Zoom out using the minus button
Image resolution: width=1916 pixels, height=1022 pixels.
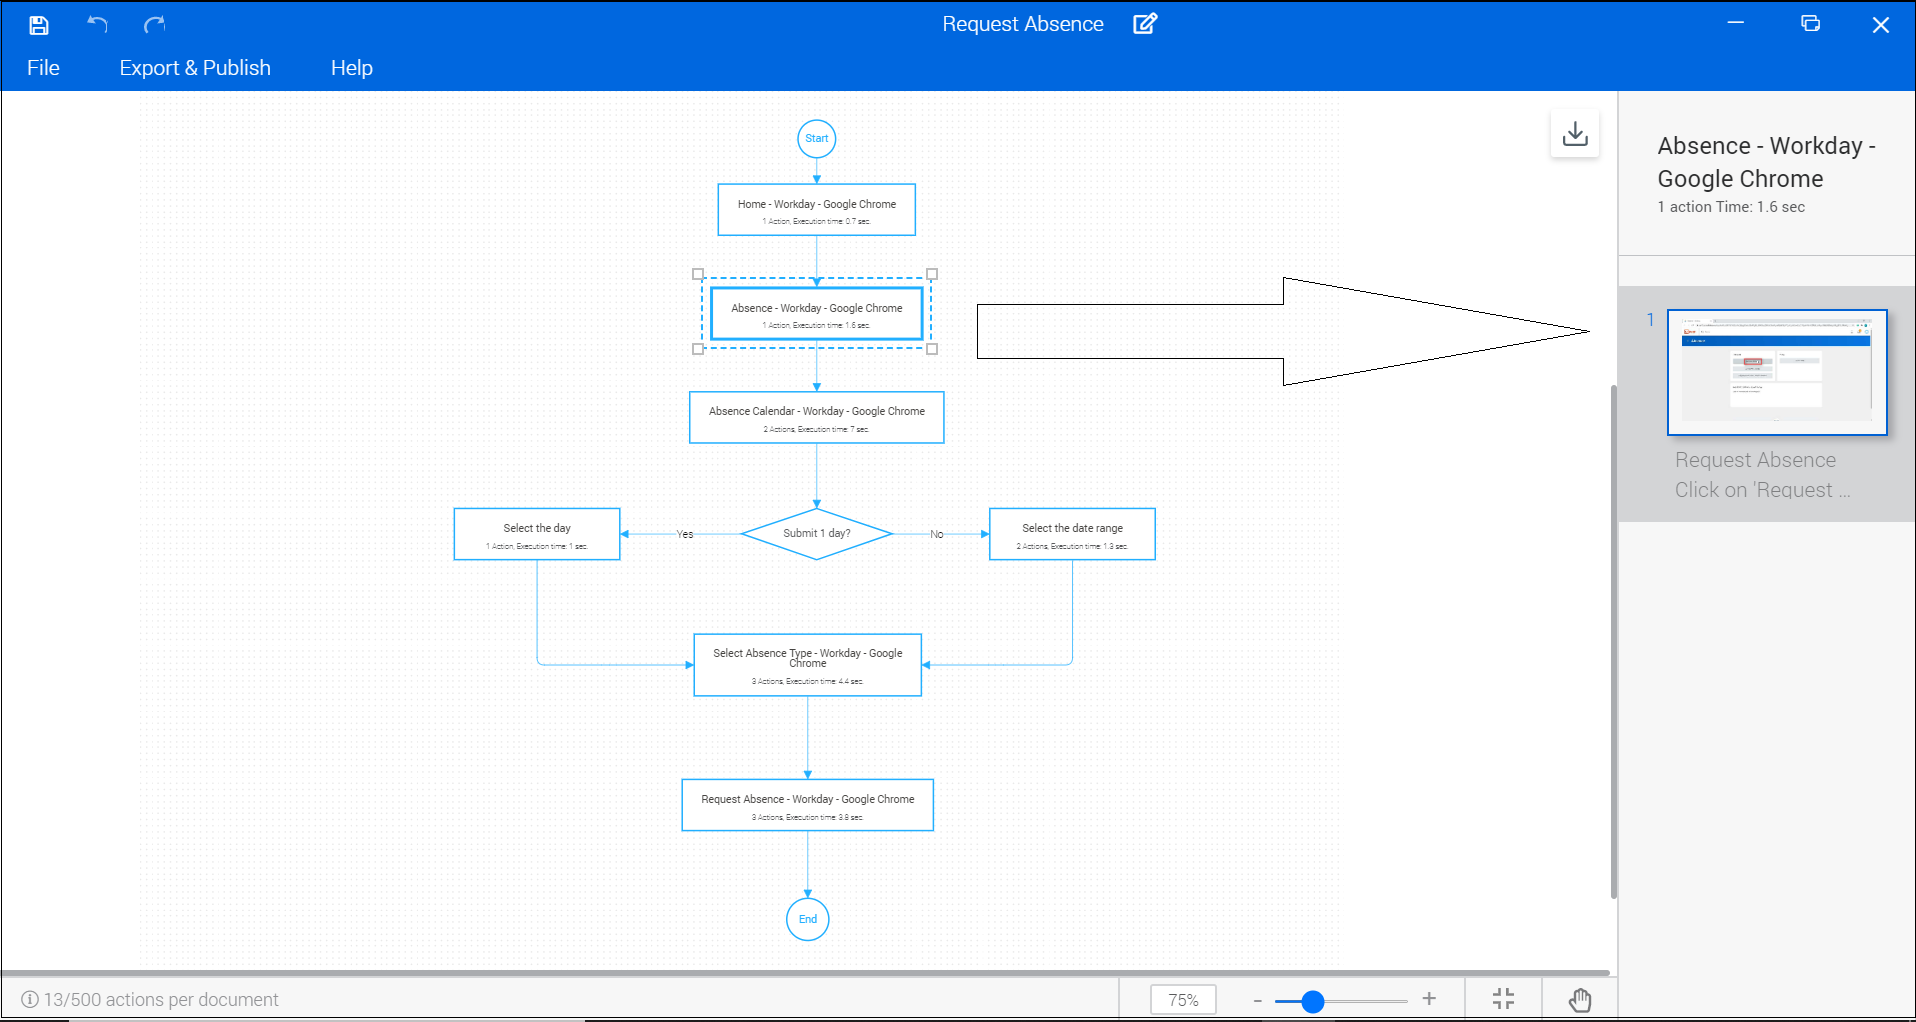(1257, 998)
